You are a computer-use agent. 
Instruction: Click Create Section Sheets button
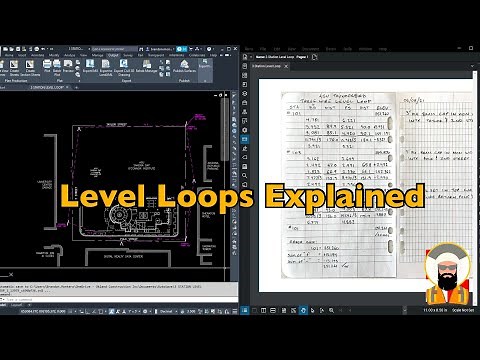[30, 67]
